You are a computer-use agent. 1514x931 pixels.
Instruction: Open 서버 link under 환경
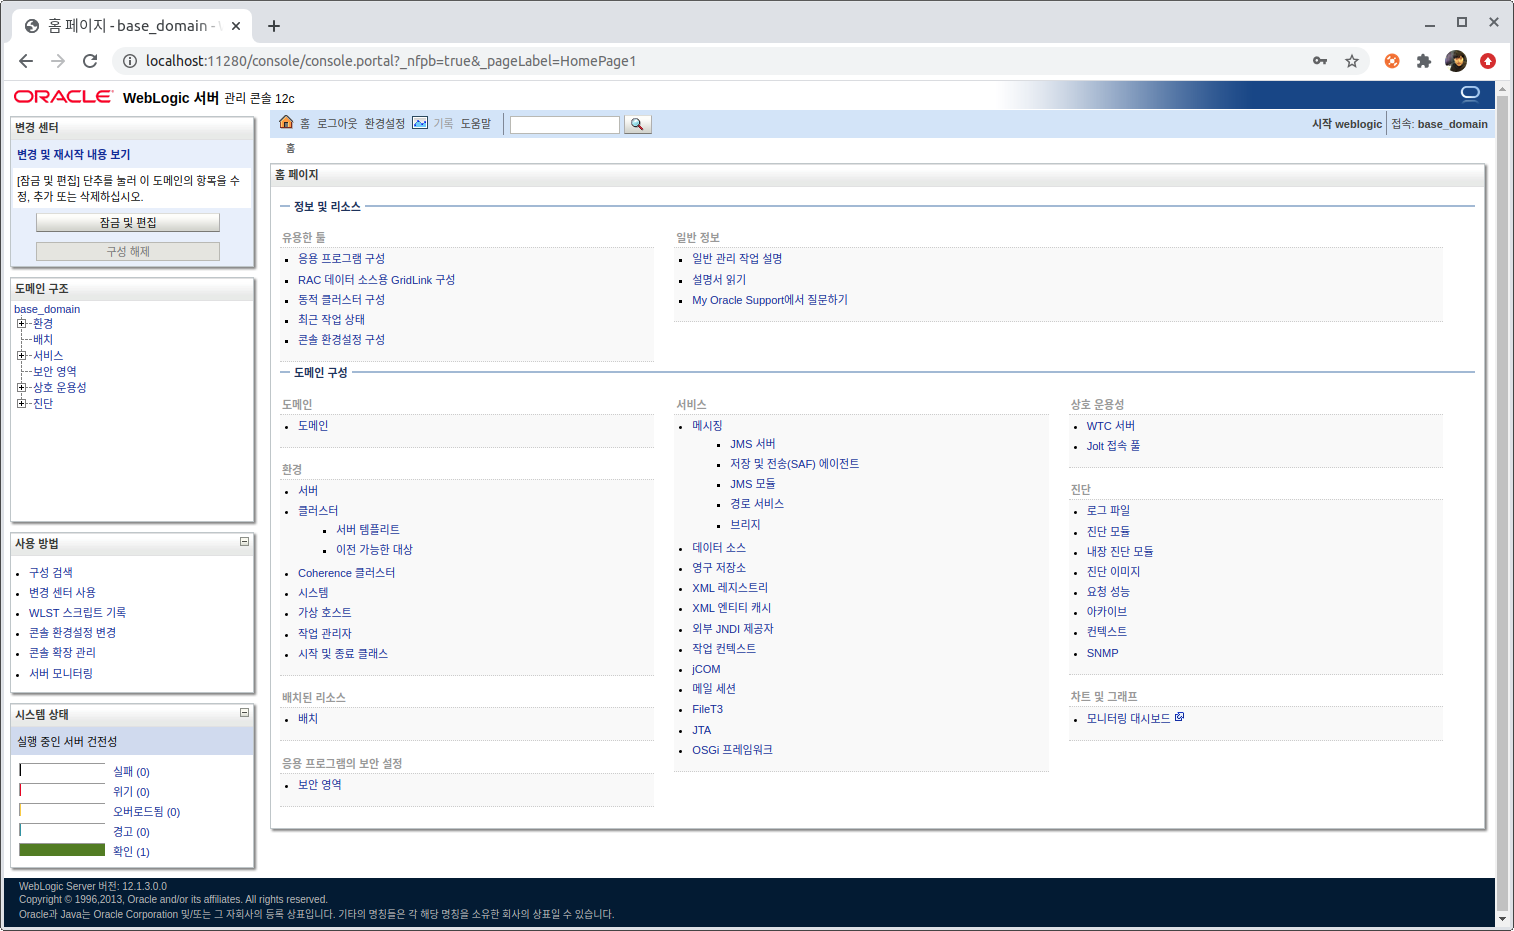click(308, 491)
